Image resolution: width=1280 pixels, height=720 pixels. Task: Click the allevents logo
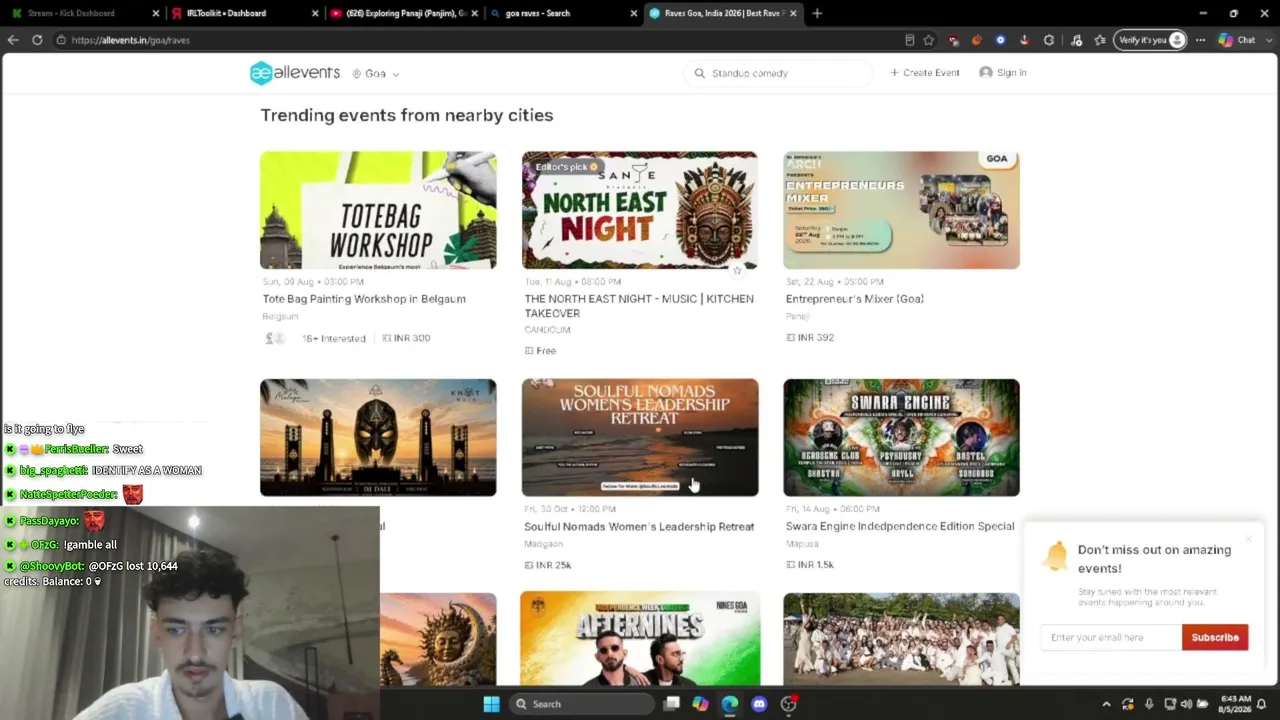click(294, 73)
